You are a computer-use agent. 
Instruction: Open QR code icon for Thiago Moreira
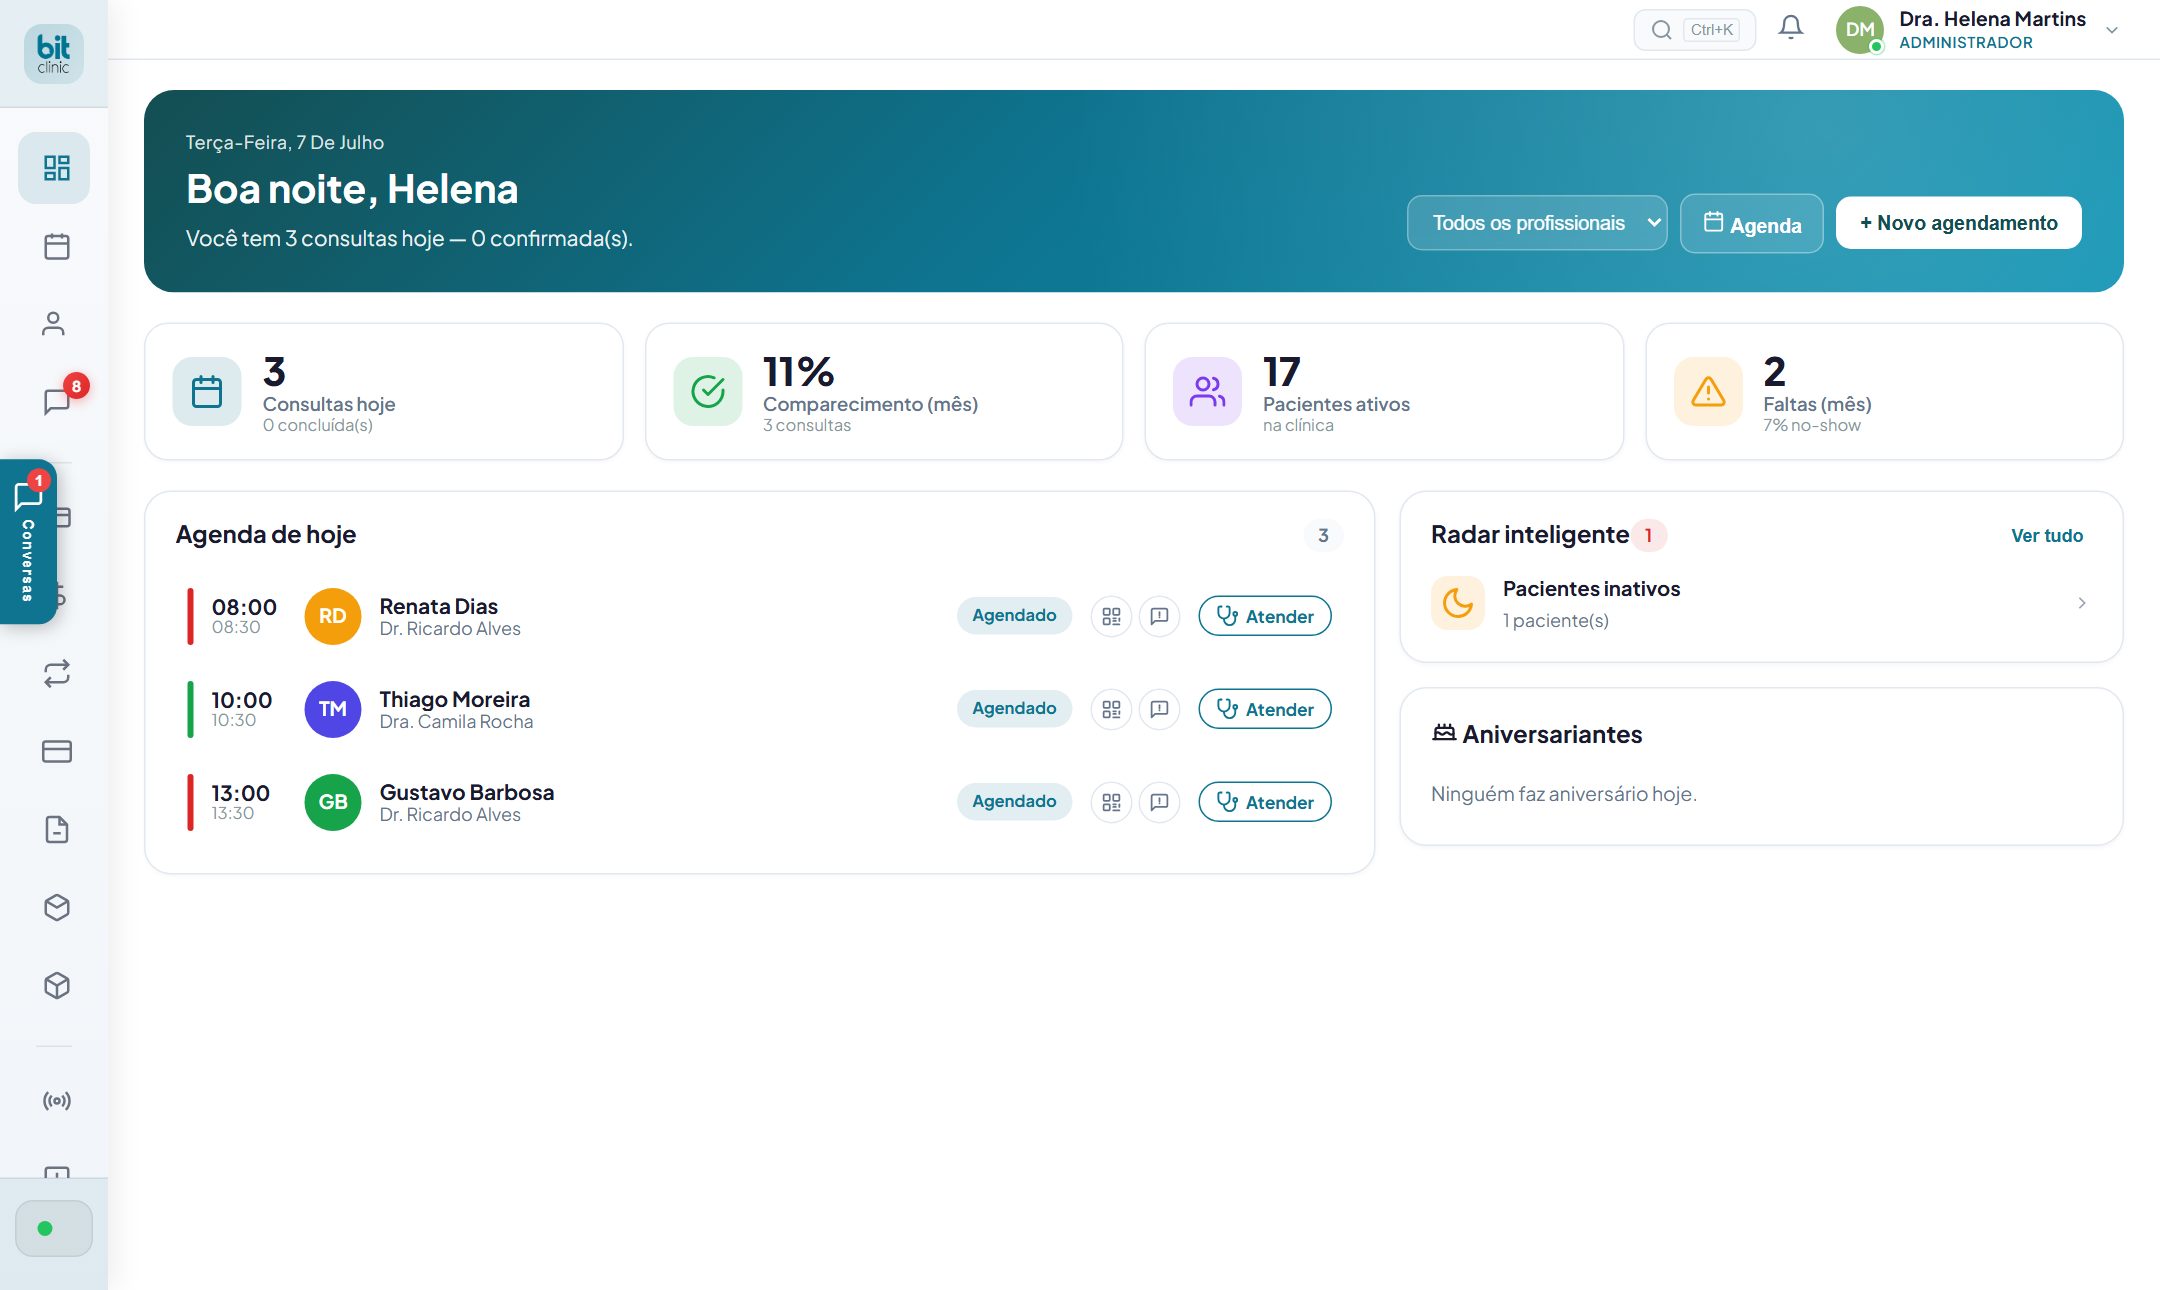1111,709
